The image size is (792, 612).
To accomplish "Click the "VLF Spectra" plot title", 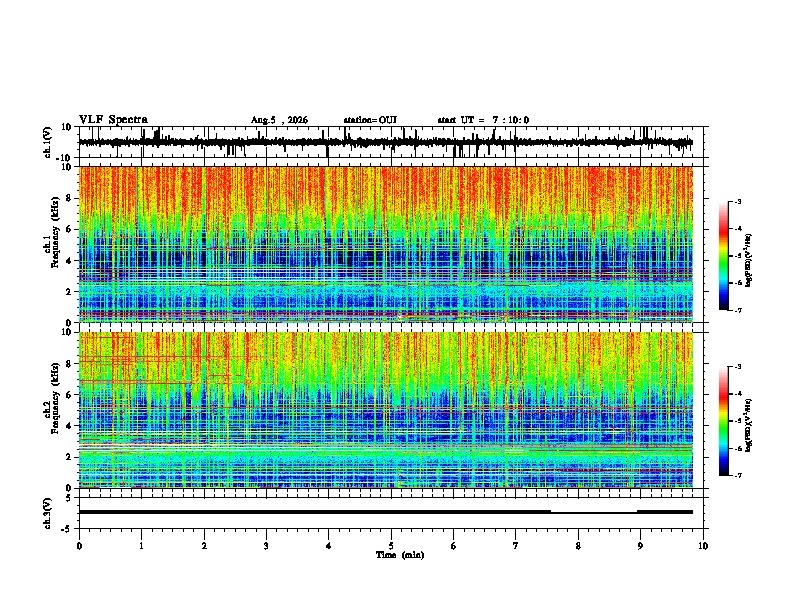I will [x=113, y=120].
